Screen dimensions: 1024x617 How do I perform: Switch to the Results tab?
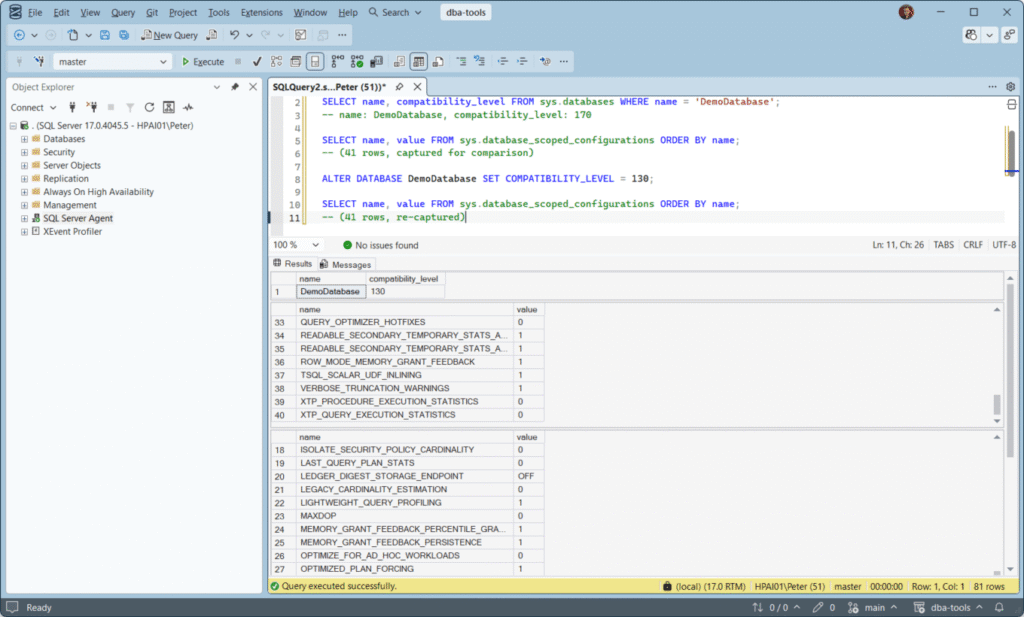click(293, 264)
